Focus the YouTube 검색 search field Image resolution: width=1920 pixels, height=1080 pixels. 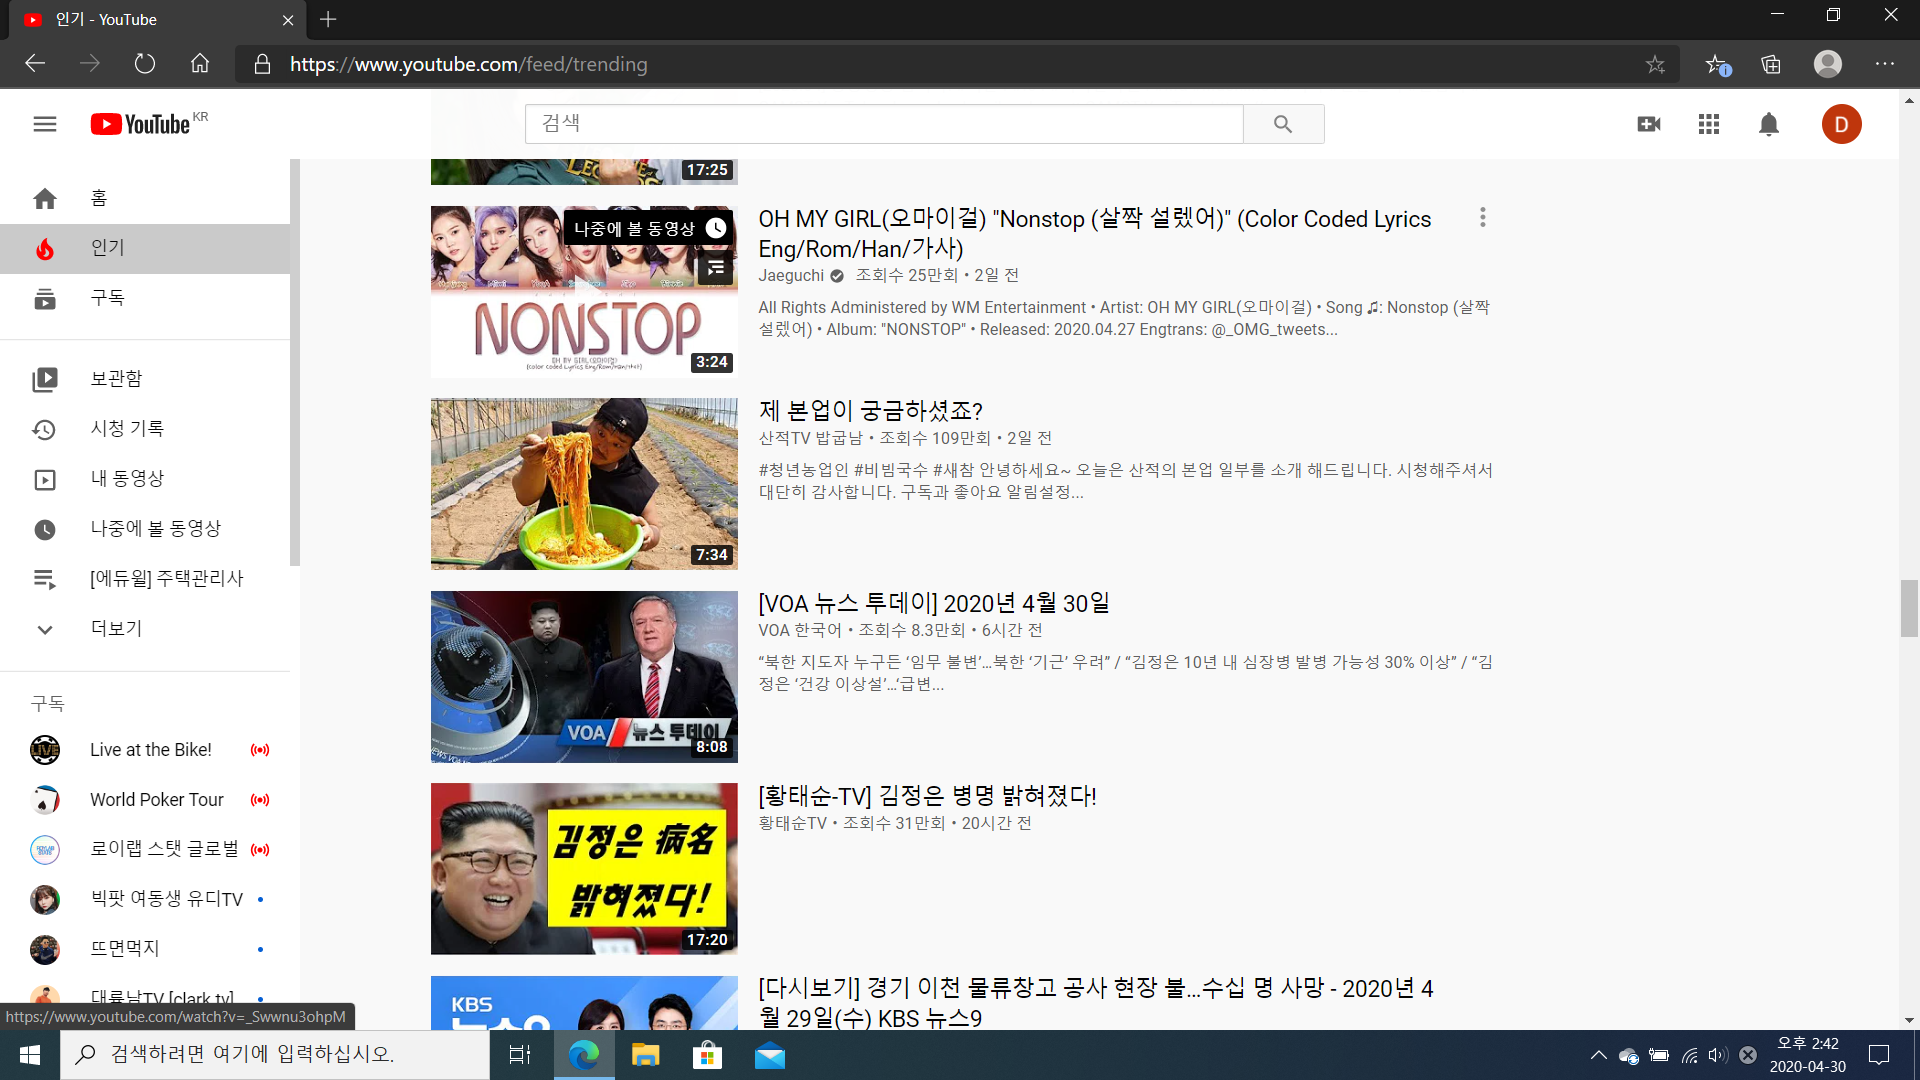[x=884, y=124]
